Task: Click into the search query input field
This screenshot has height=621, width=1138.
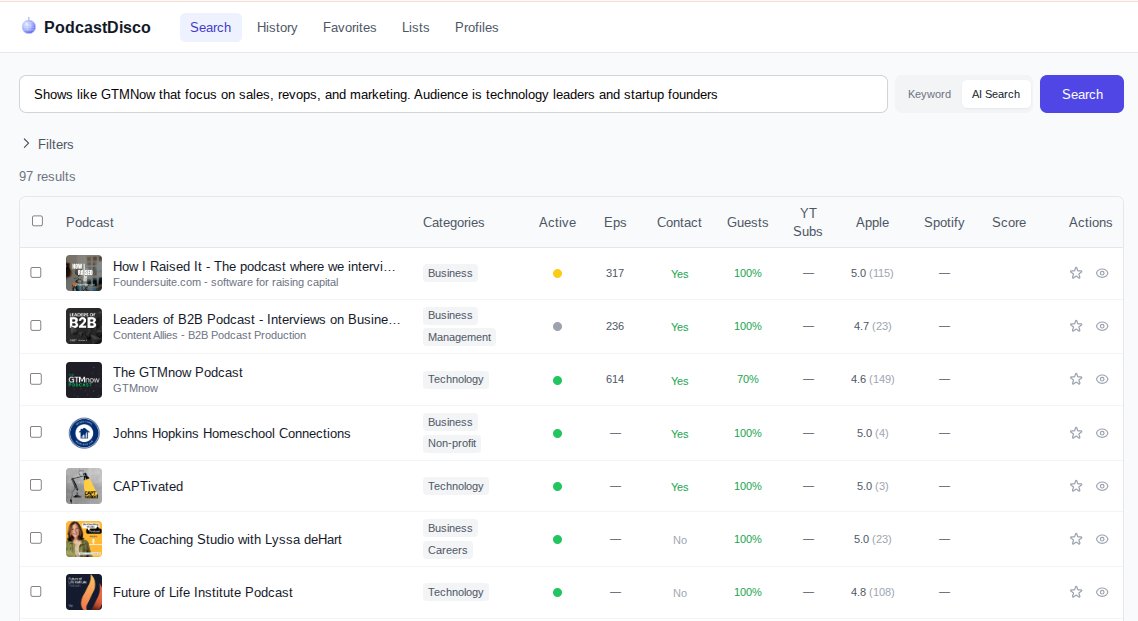Action: [x=454, y=94]
